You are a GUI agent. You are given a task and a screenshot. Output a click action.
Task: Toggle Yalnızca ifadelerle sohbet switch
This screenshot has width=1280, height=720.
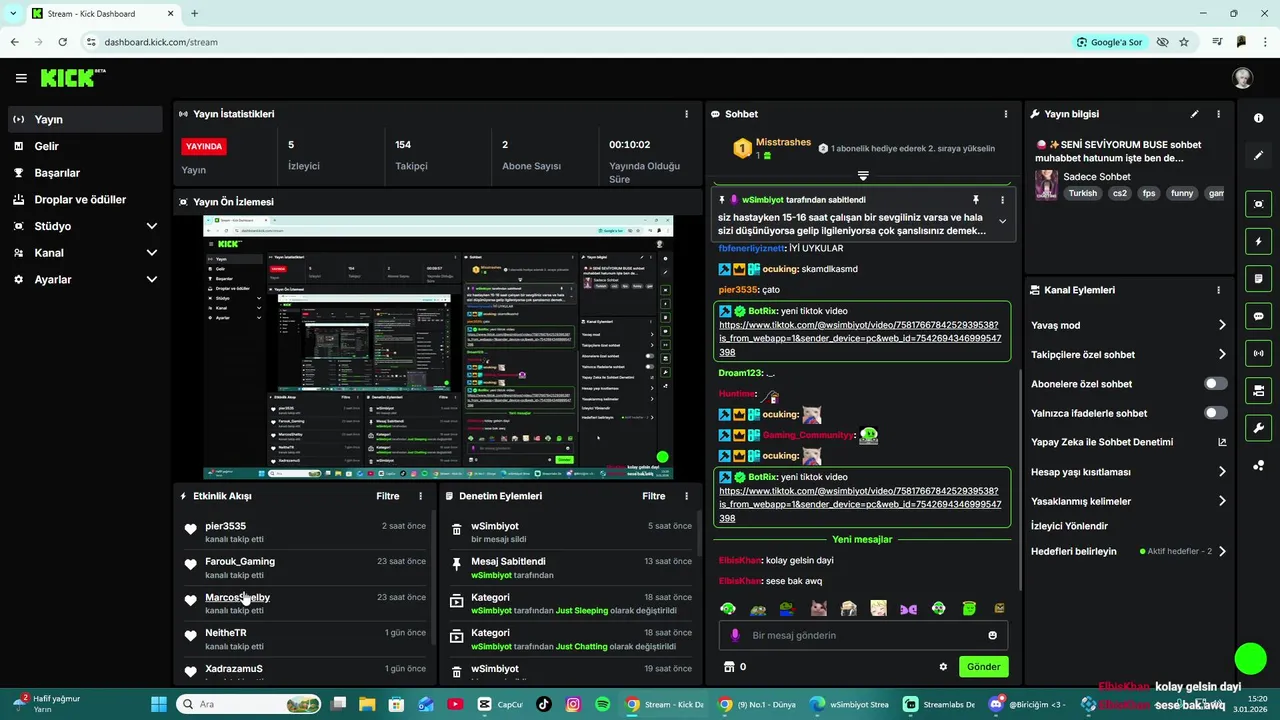pyautogui.click(x=1216, y=413)
